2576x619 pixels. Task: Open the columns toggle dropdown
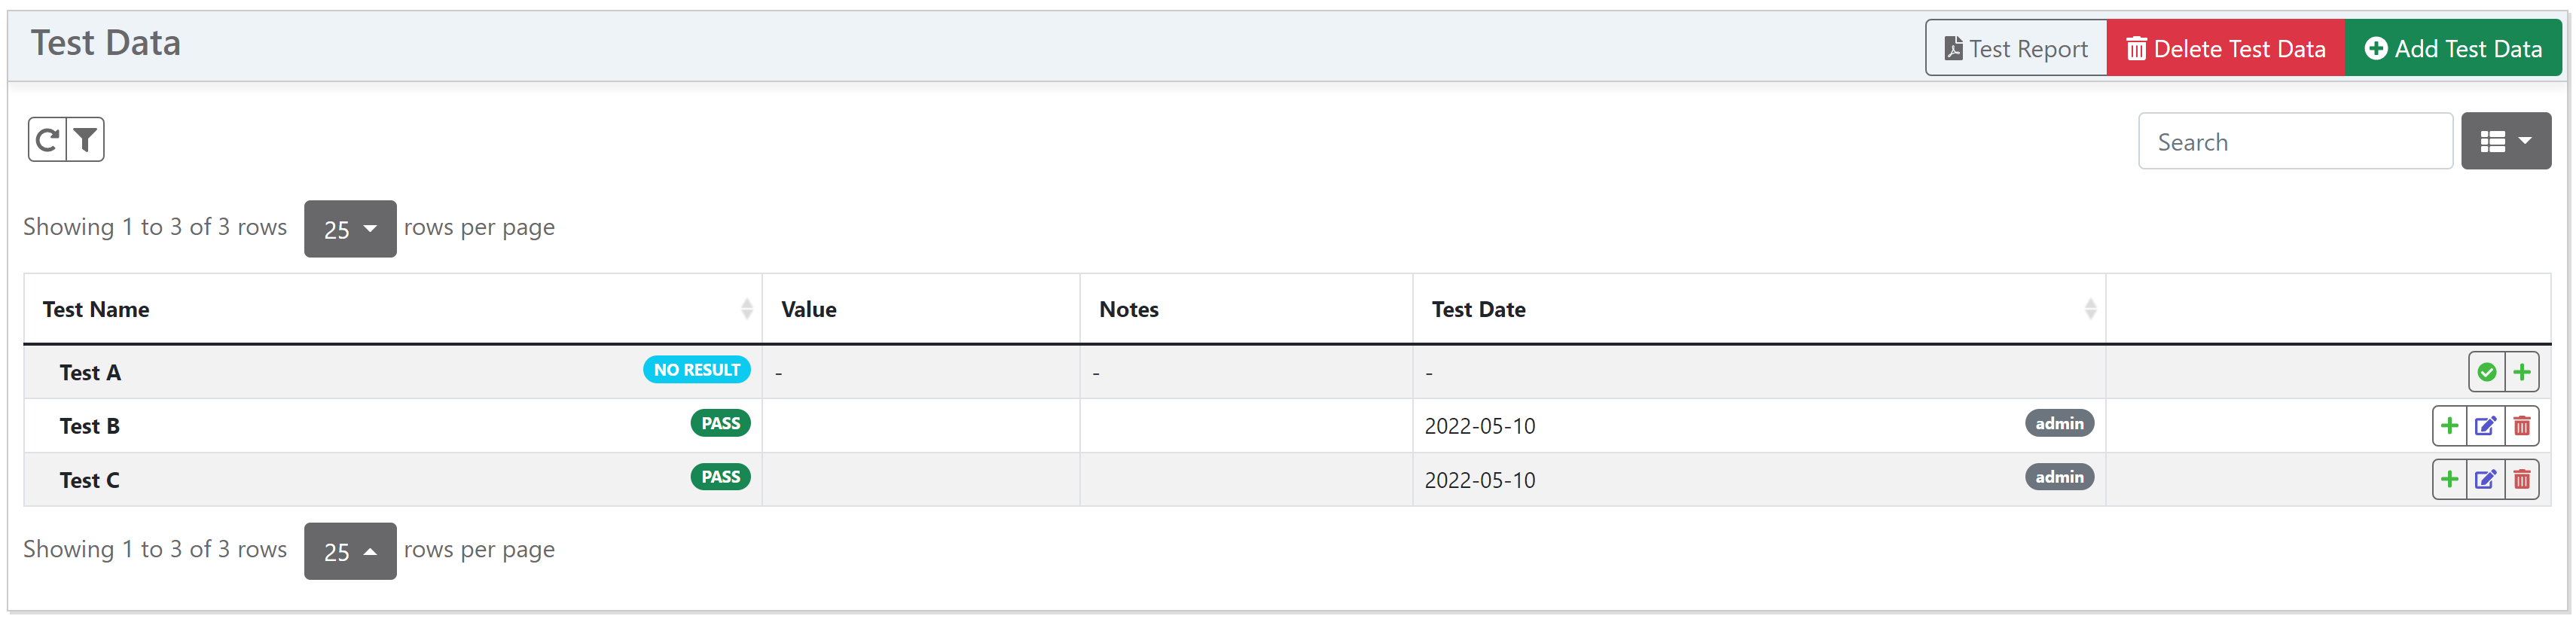(2505, 141)
